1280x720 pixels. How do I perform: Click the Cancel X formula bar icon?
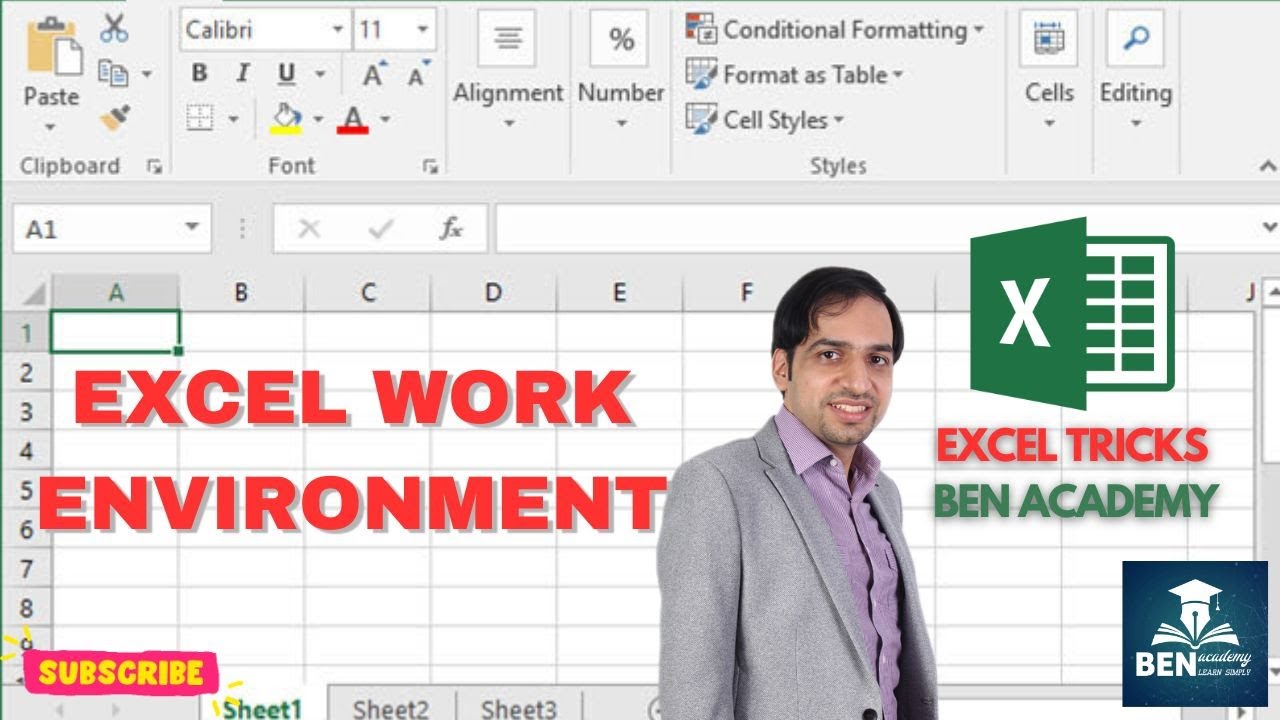309,229
